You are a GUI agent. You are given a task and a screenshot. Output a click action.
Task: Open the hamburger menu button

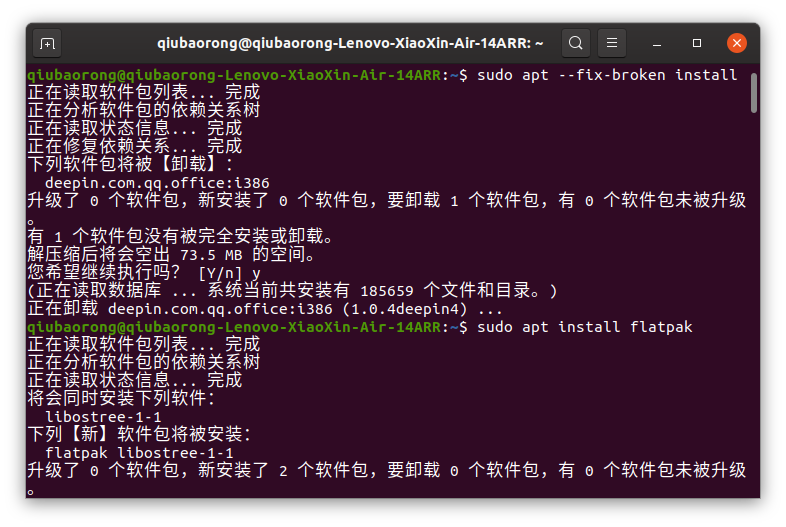612,43
